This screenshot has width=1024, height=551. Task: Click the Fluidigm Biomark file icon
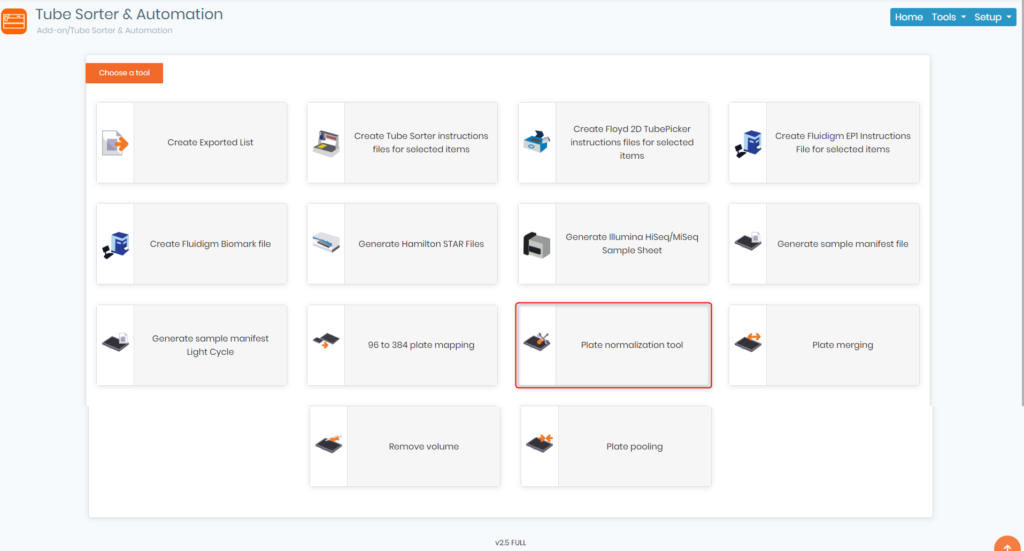click(116, 245)
